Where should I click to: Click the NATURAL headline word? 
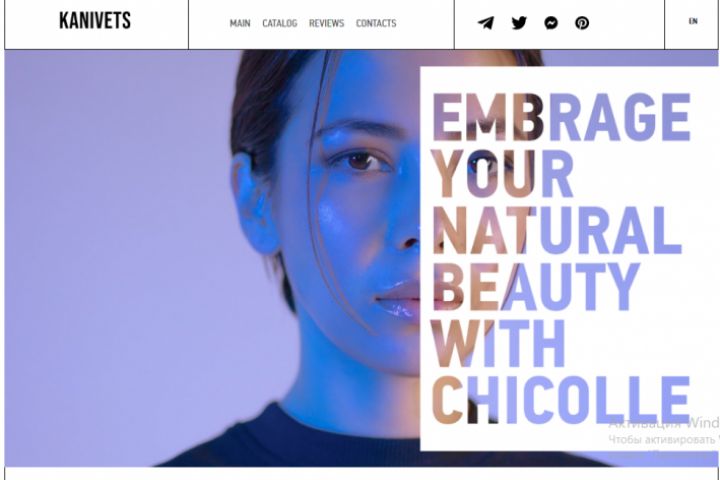(x=557, y=230)
